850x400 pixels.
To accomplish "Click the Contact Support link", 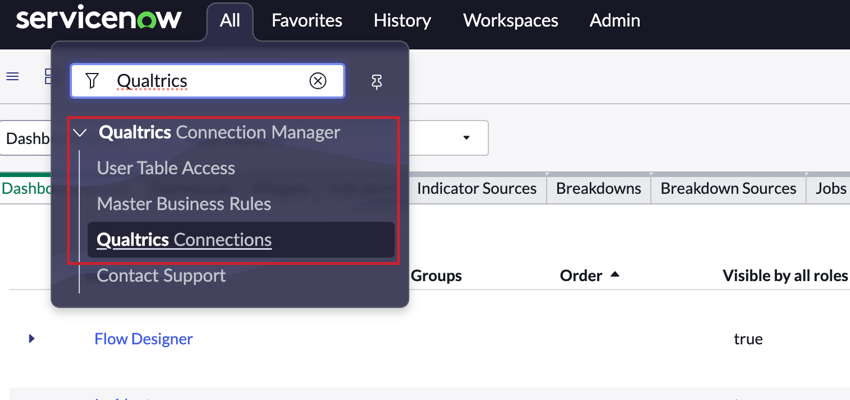I will click(x=161, y=276).
